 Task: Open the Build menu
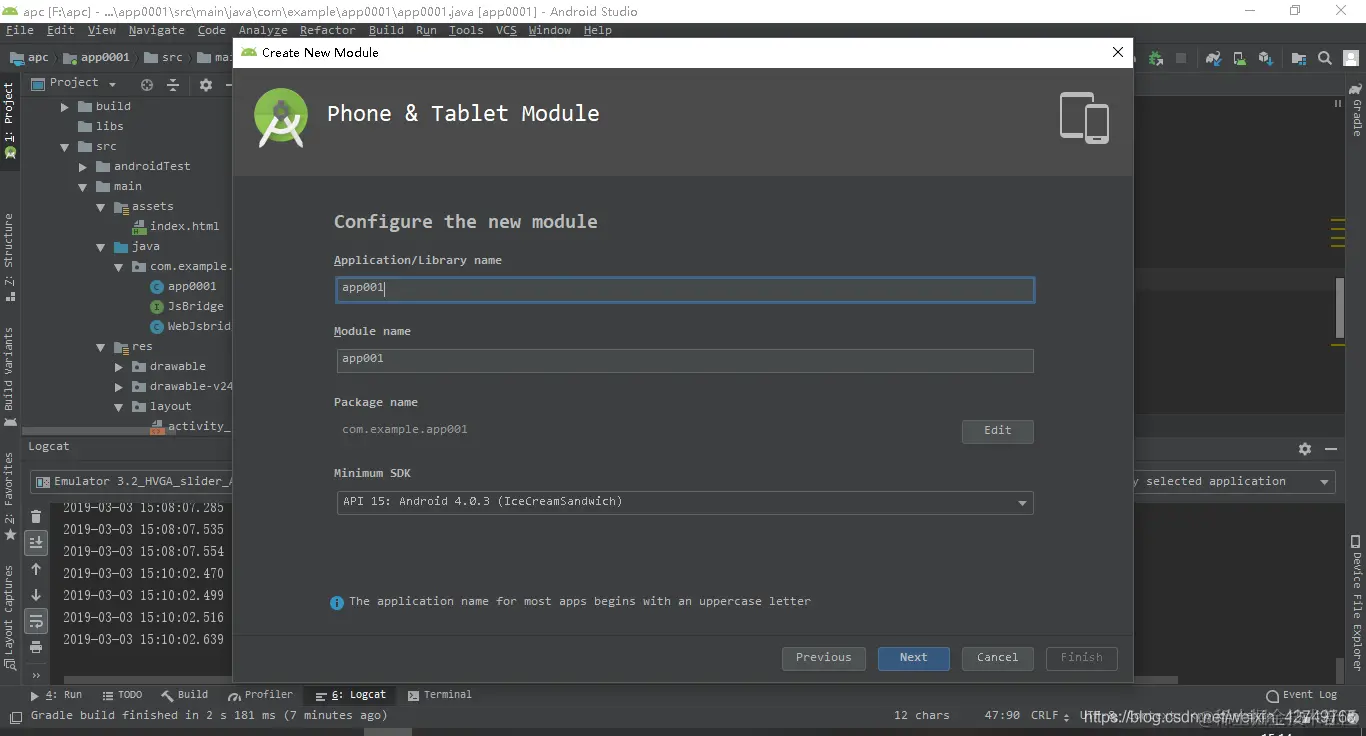(x=386, y=30)
